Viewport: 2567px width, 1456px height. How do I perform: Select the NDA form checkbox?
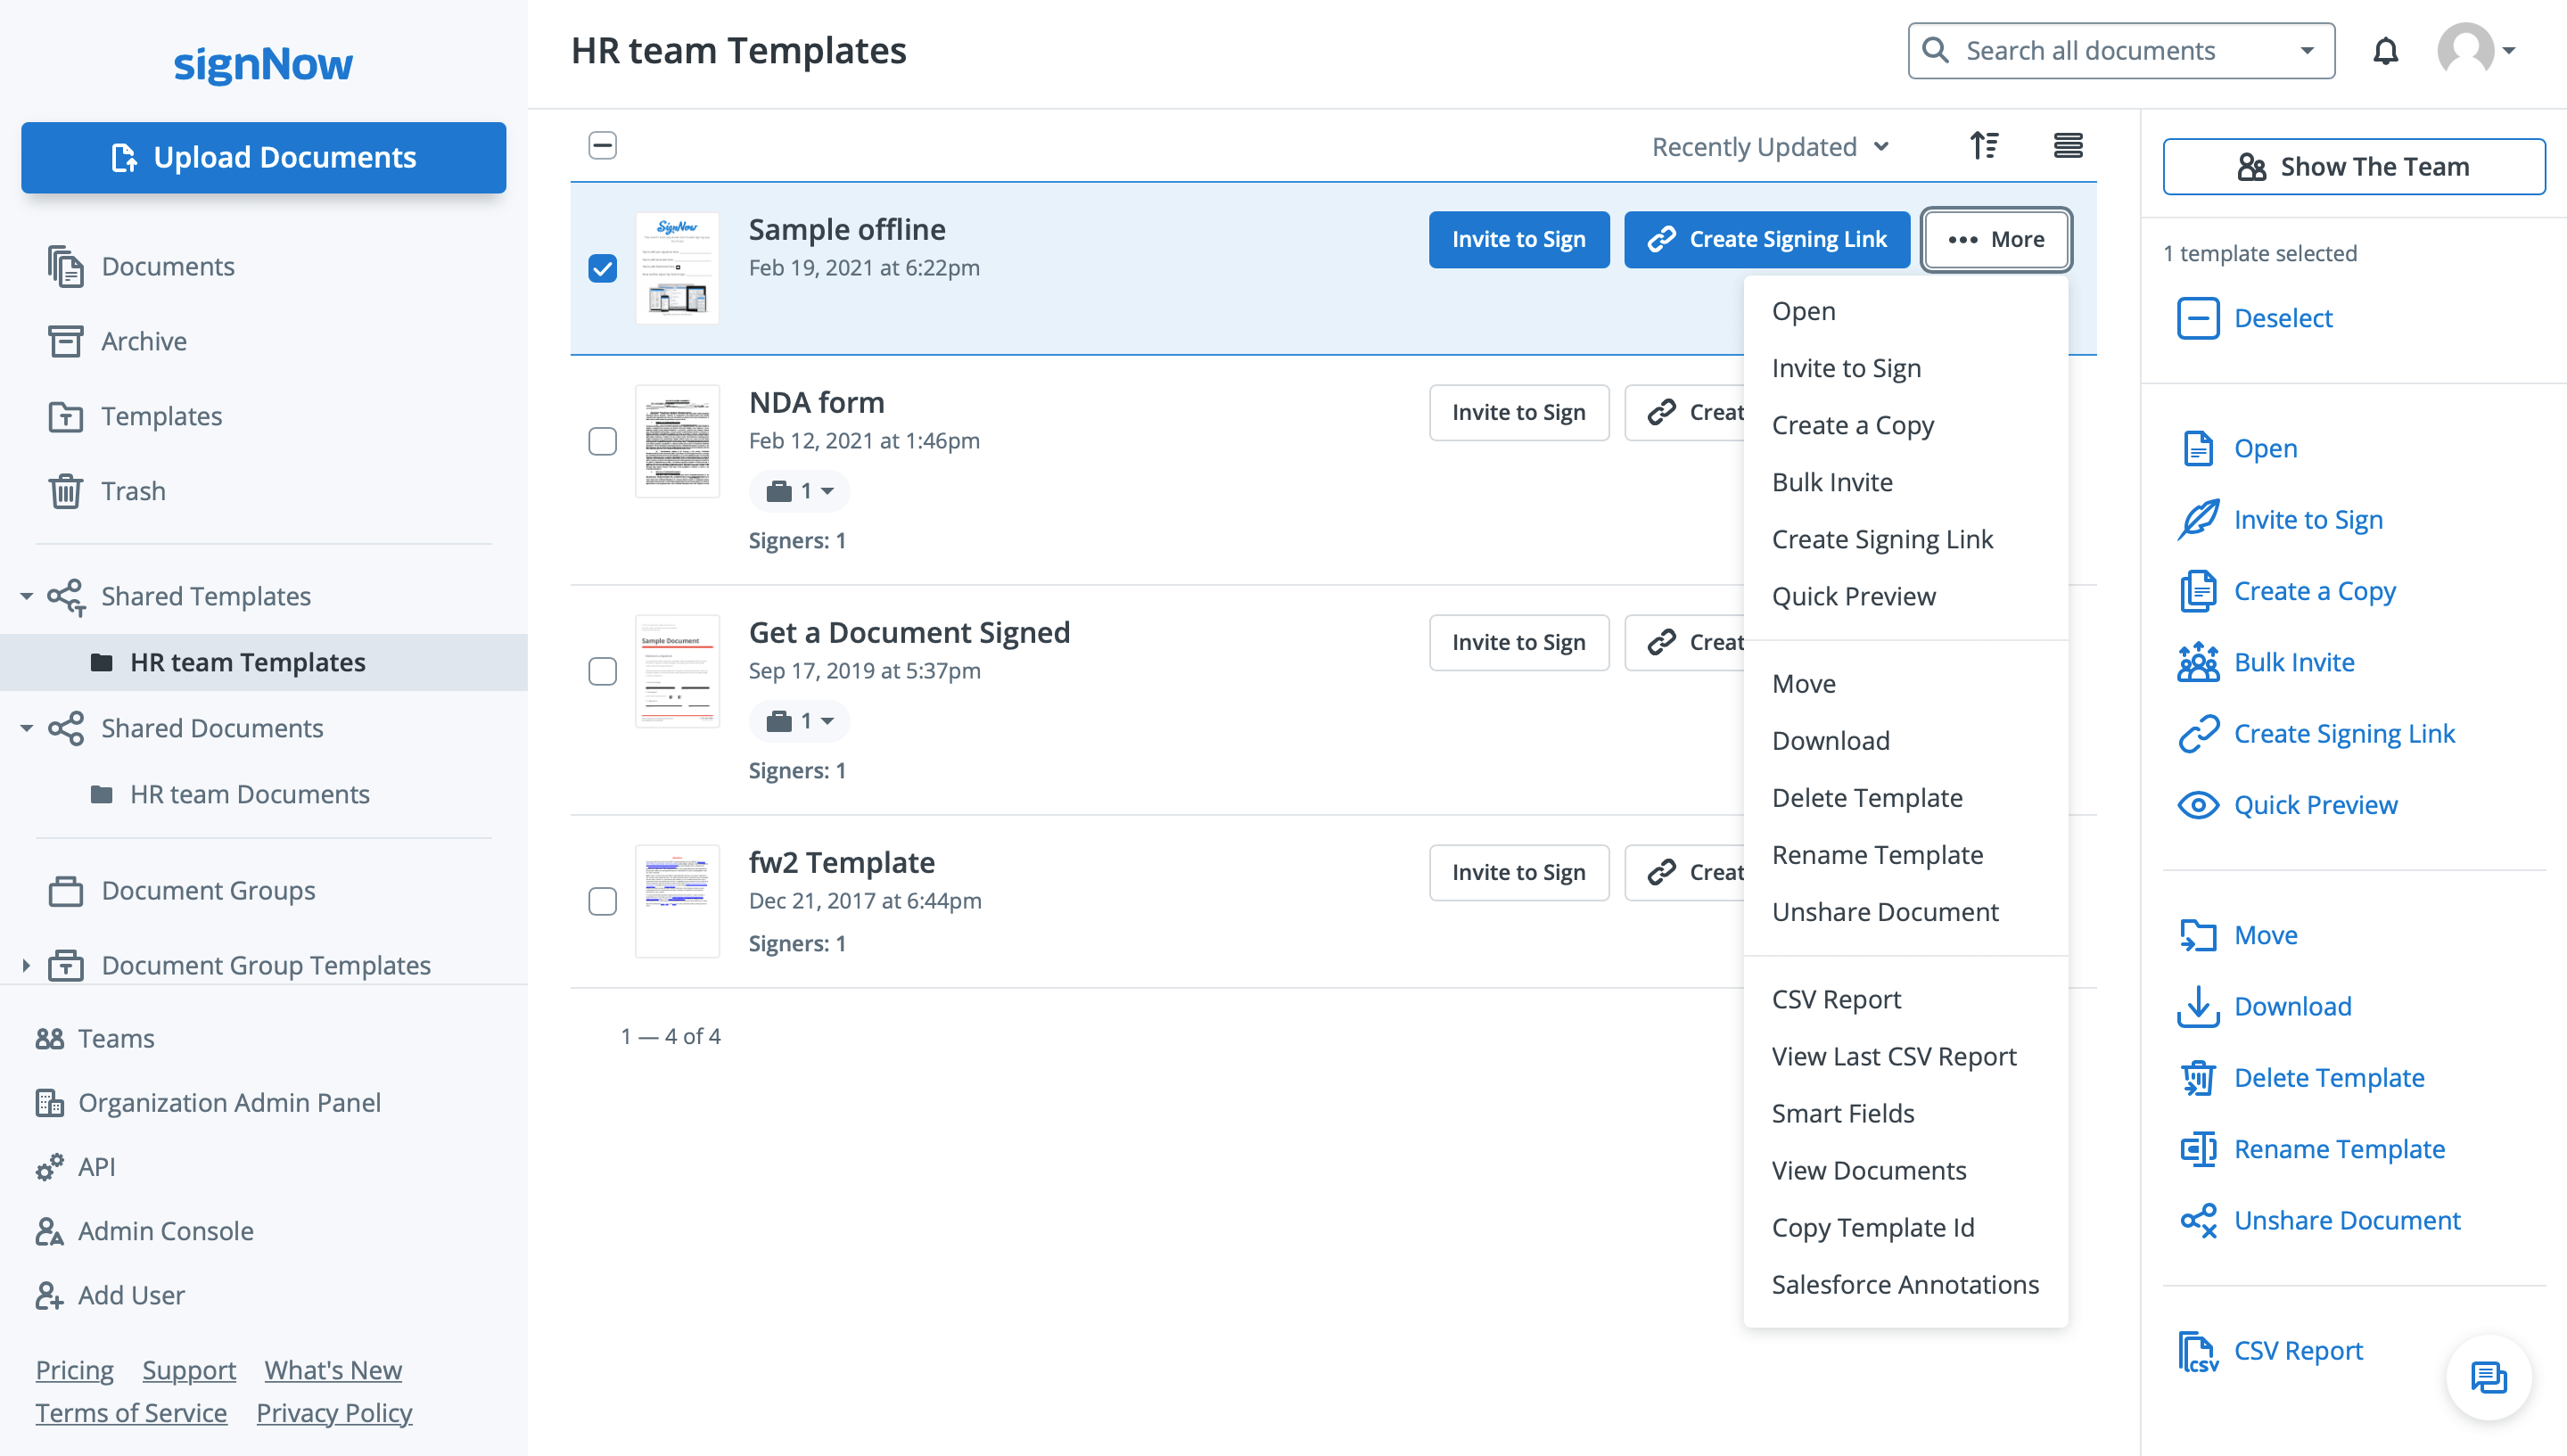click(x=603, y=441)
